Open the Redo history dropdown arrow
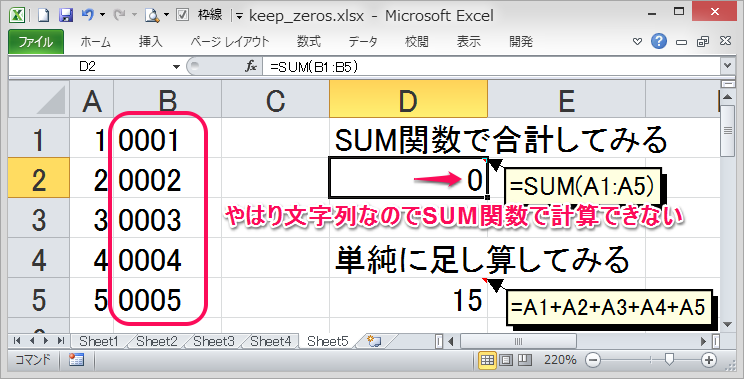Screen dimensions: 744x379 click(x=133, y=15)
